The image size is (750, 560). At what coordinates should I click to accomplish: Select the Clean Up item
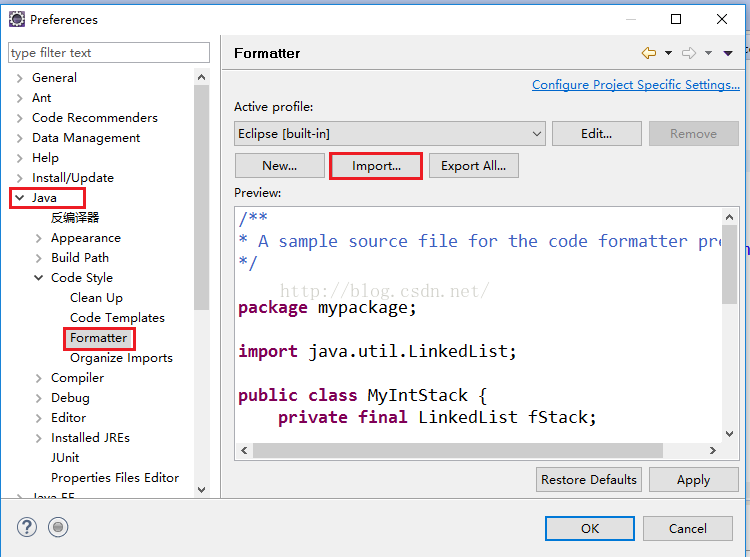(x=96, y=298)
